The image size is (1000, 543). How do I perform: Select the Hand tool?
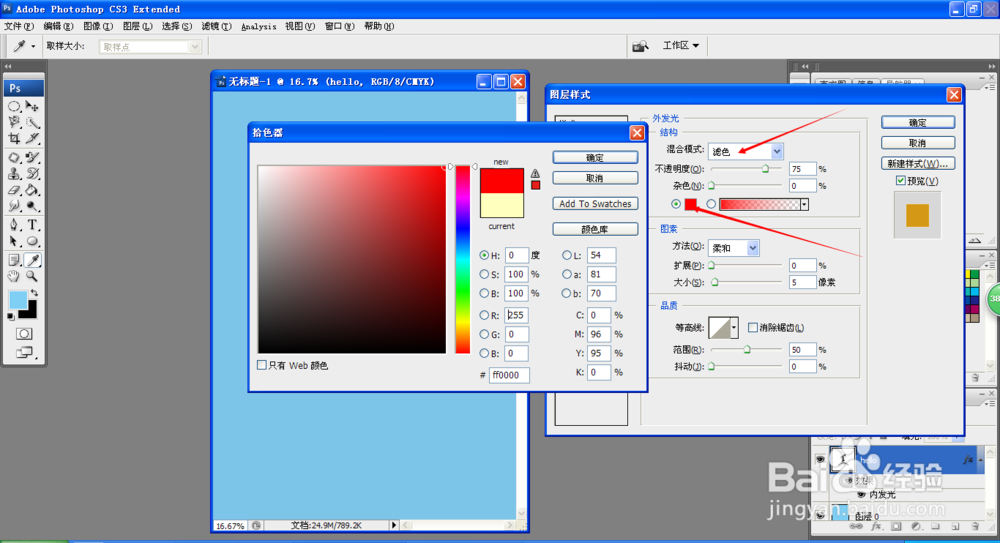(x=14, y=276)
